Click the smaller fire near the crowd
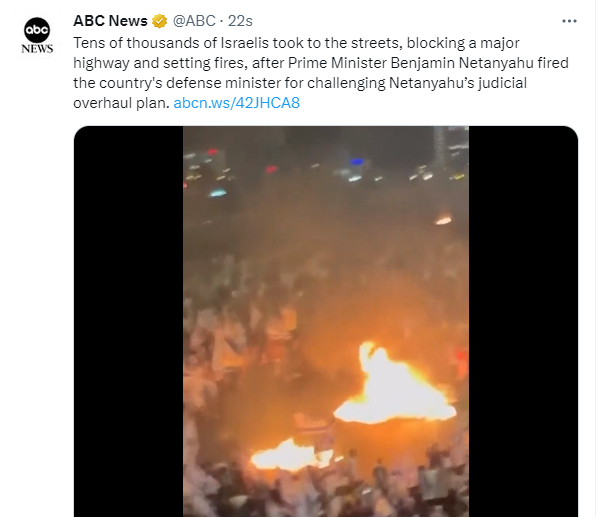 click(291, 455)
